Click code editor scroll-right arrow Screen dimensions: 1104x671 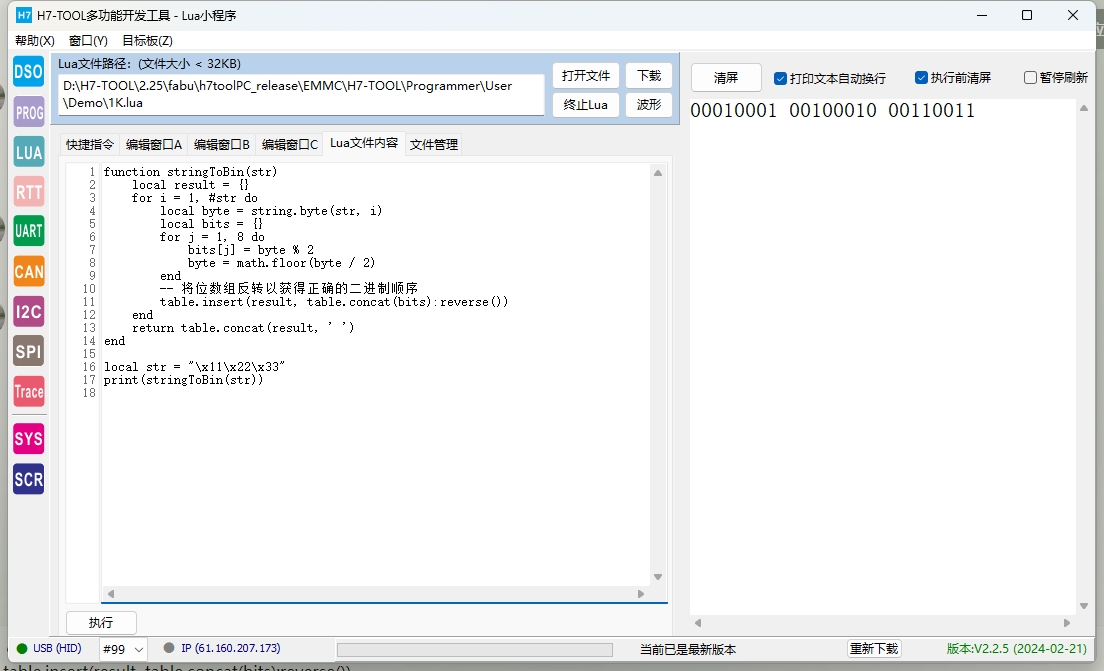[x=641, y=594]
